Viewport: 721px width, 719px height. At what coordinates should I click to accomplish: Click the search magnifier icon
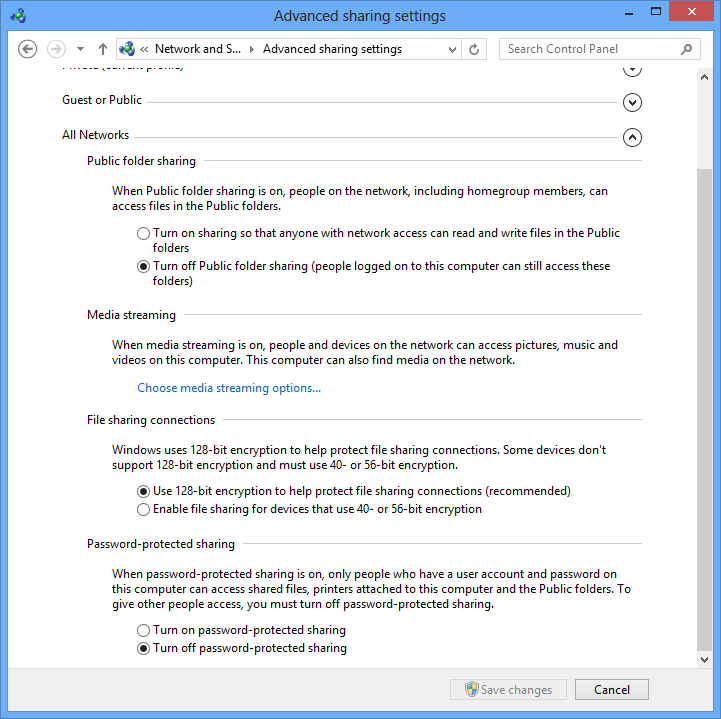pyautogui.click(x=687, y=49)
